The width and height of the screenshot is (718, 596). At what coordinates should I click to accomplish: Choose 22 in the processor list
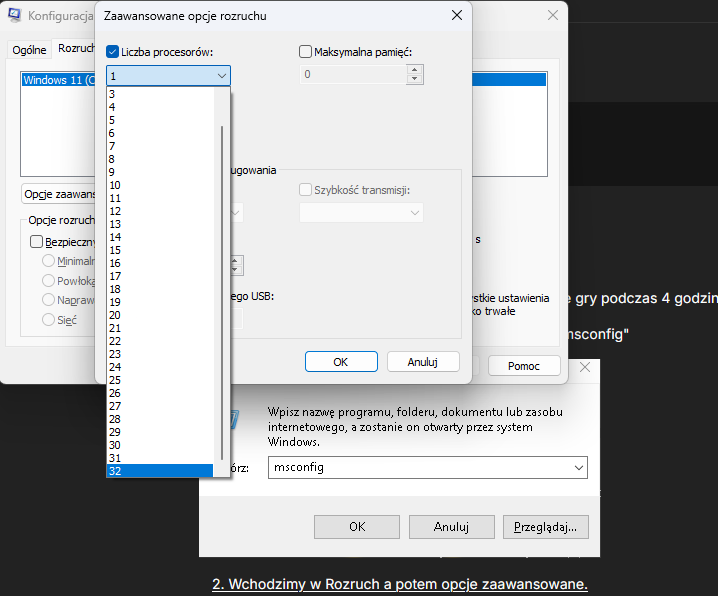point(160,341)
